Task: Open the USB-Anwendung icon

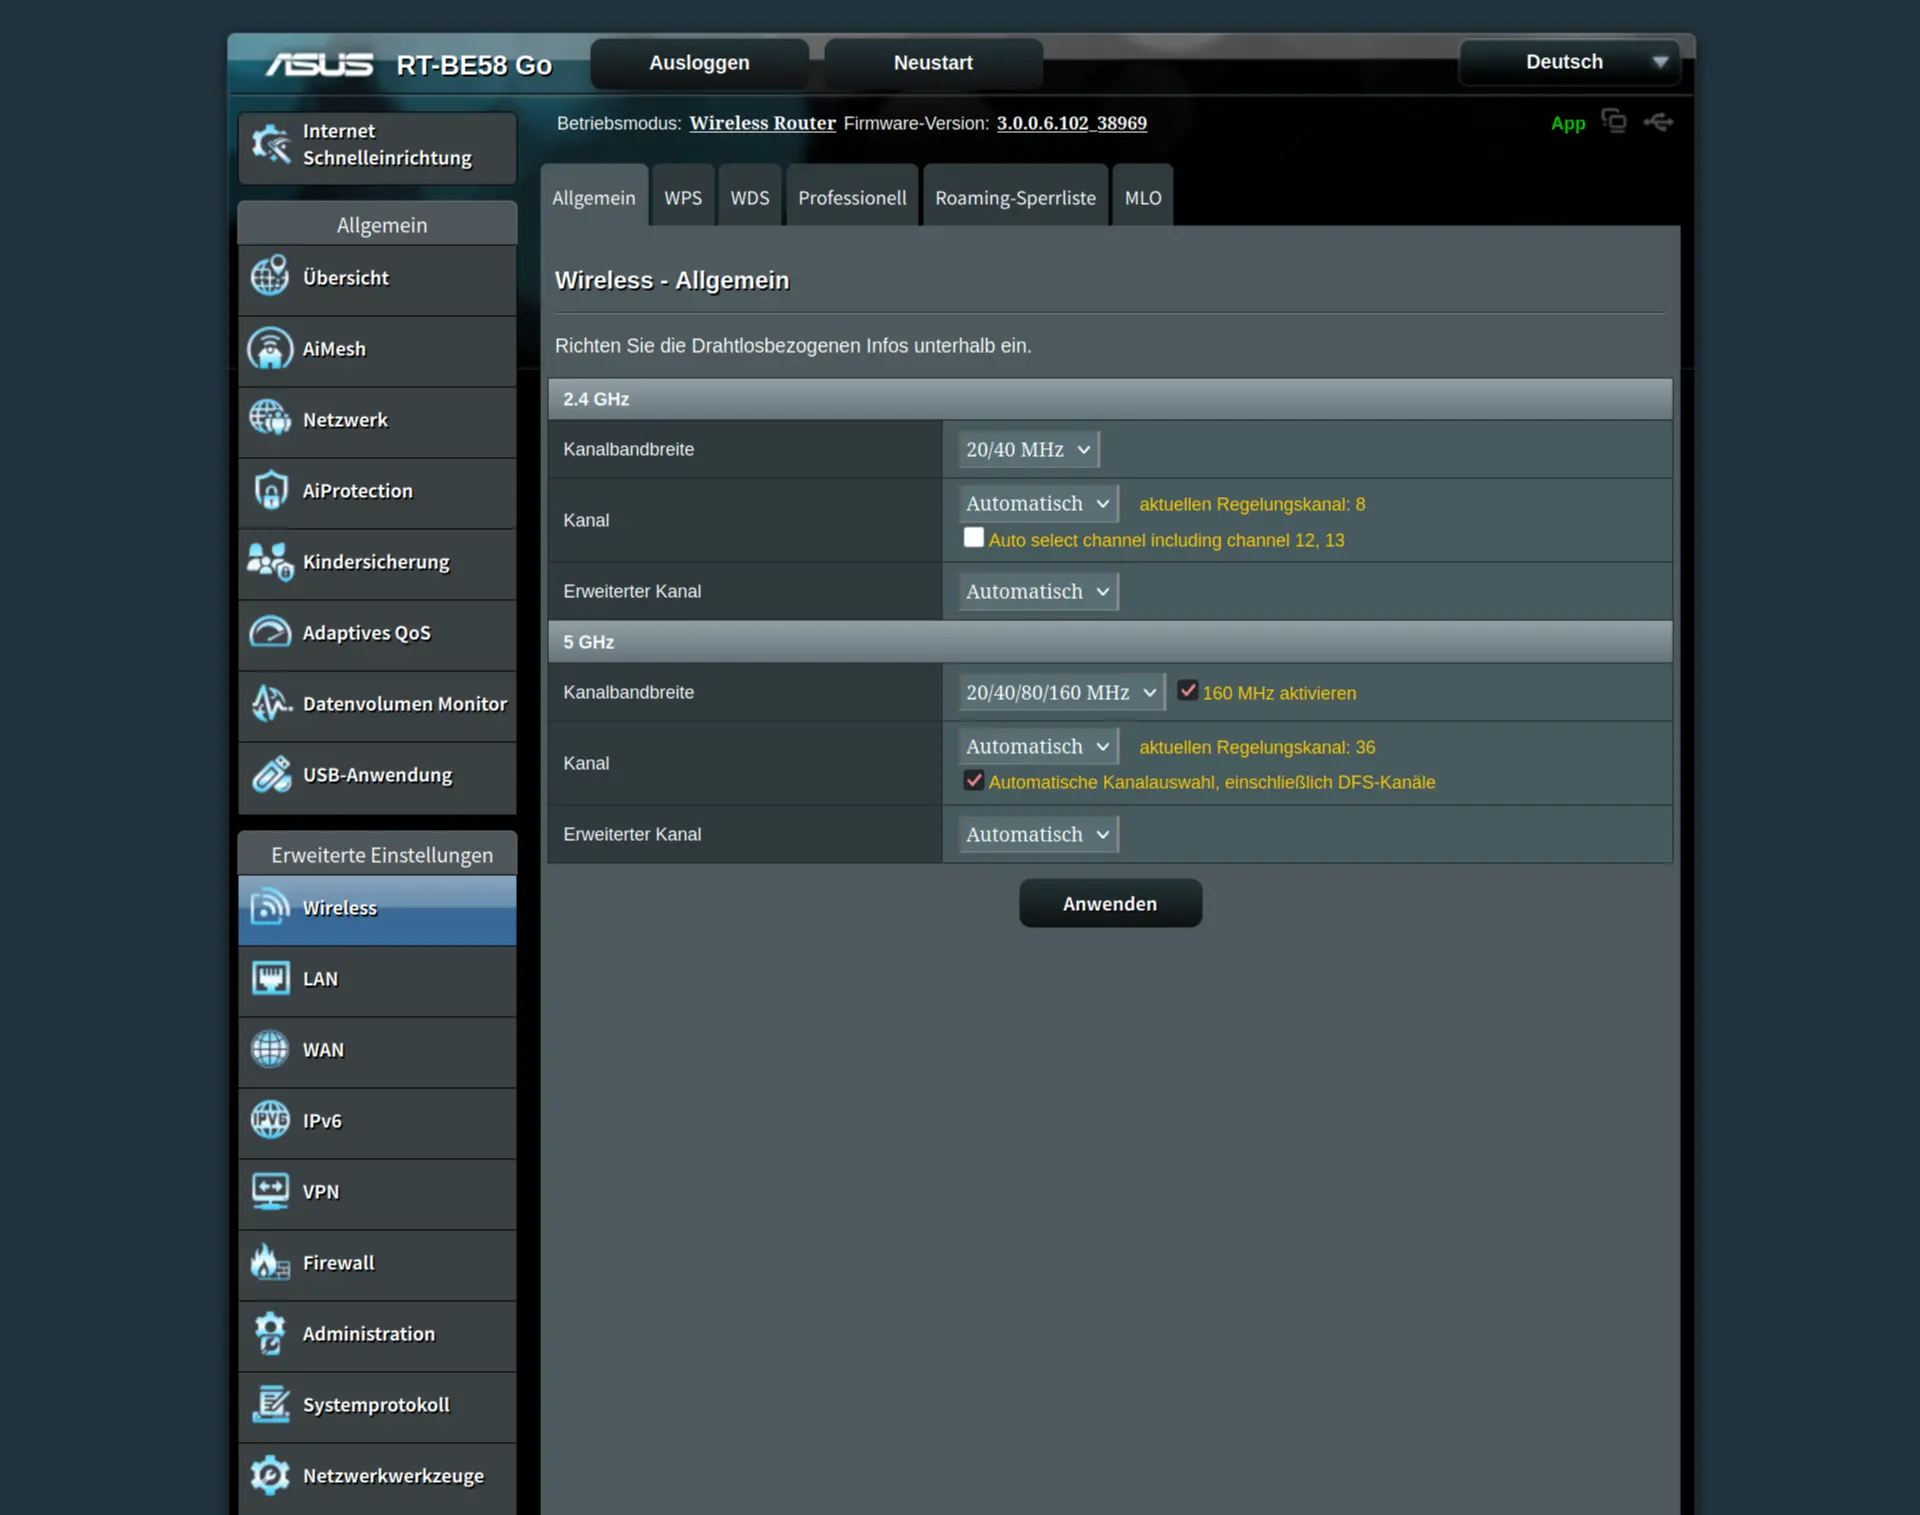Action: point(270,775)
